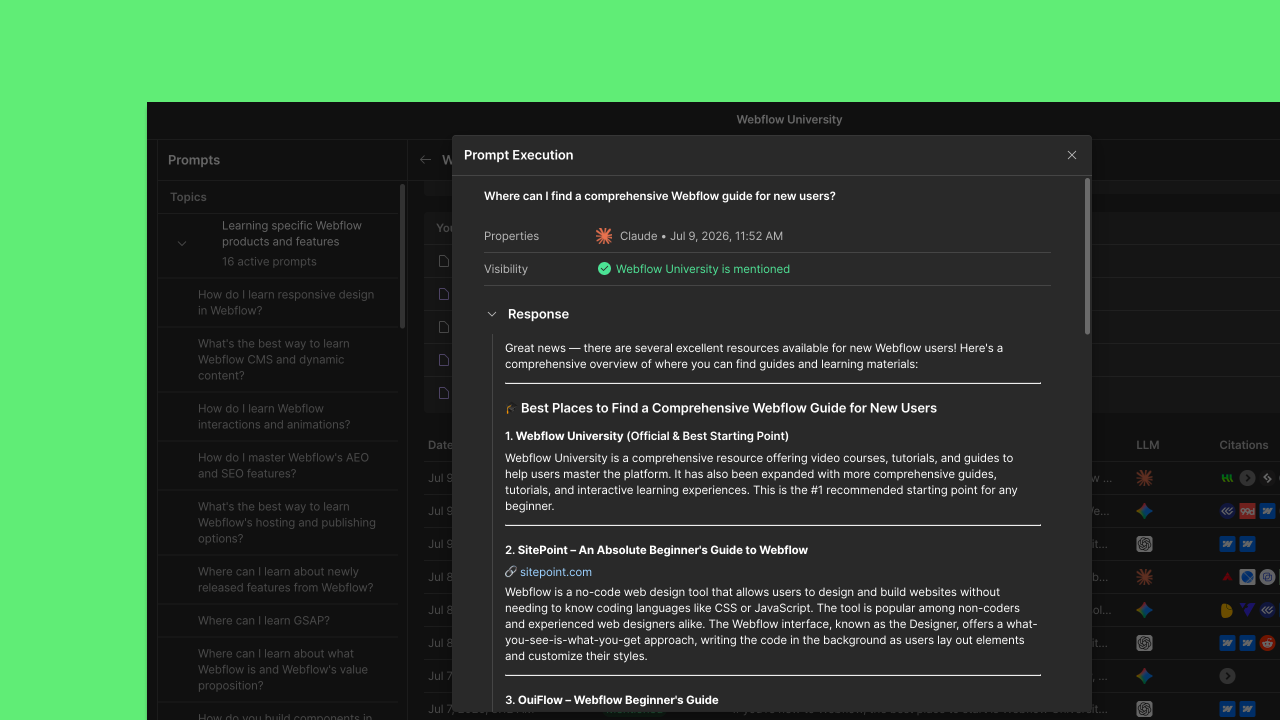Click the 3. OuiFlow Webflow Beginner's Guide heading
This screenshot has width=1280, height=720.
pyautogui.click(x=612, y=700)
